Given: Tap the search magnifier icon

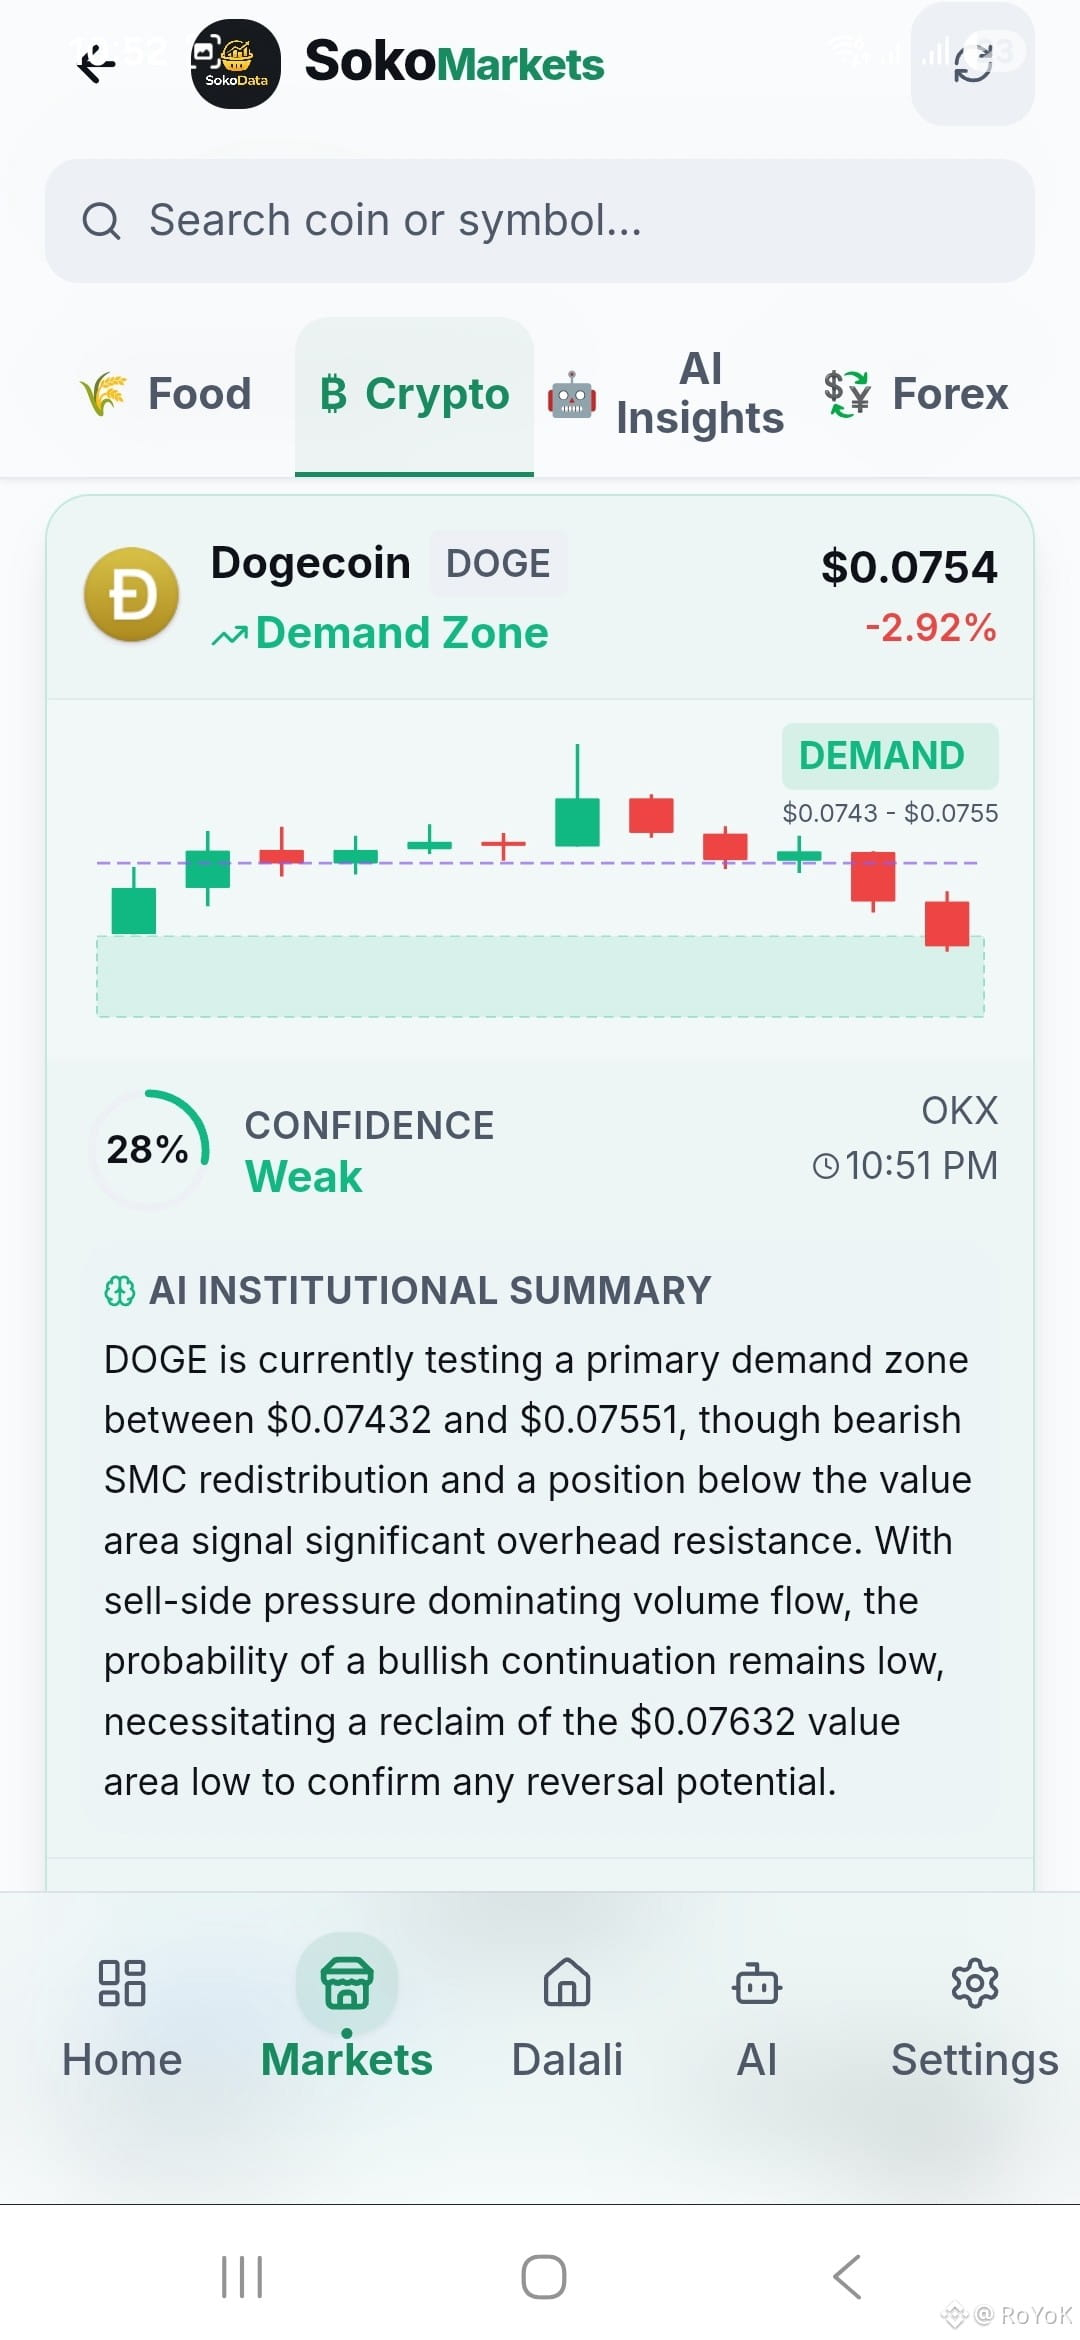Looking at the screenshot, I should pos(101,220).
